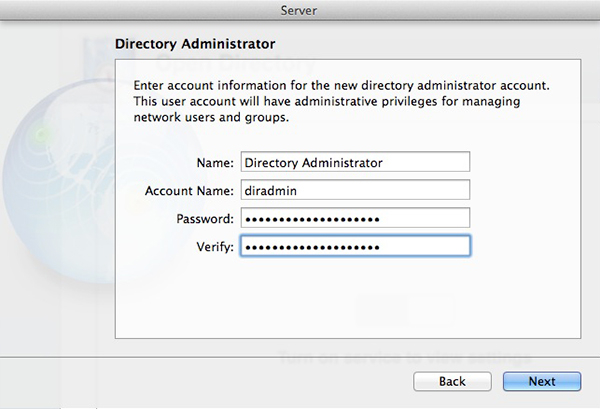Go back with the Back button

pos(452,381)
